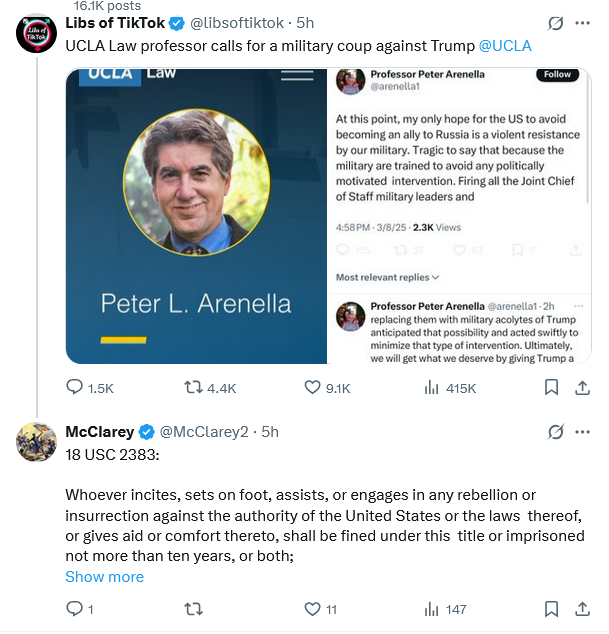Bookmark the Libs of TikTok post

pyautogui.click(x=551, y=388)
